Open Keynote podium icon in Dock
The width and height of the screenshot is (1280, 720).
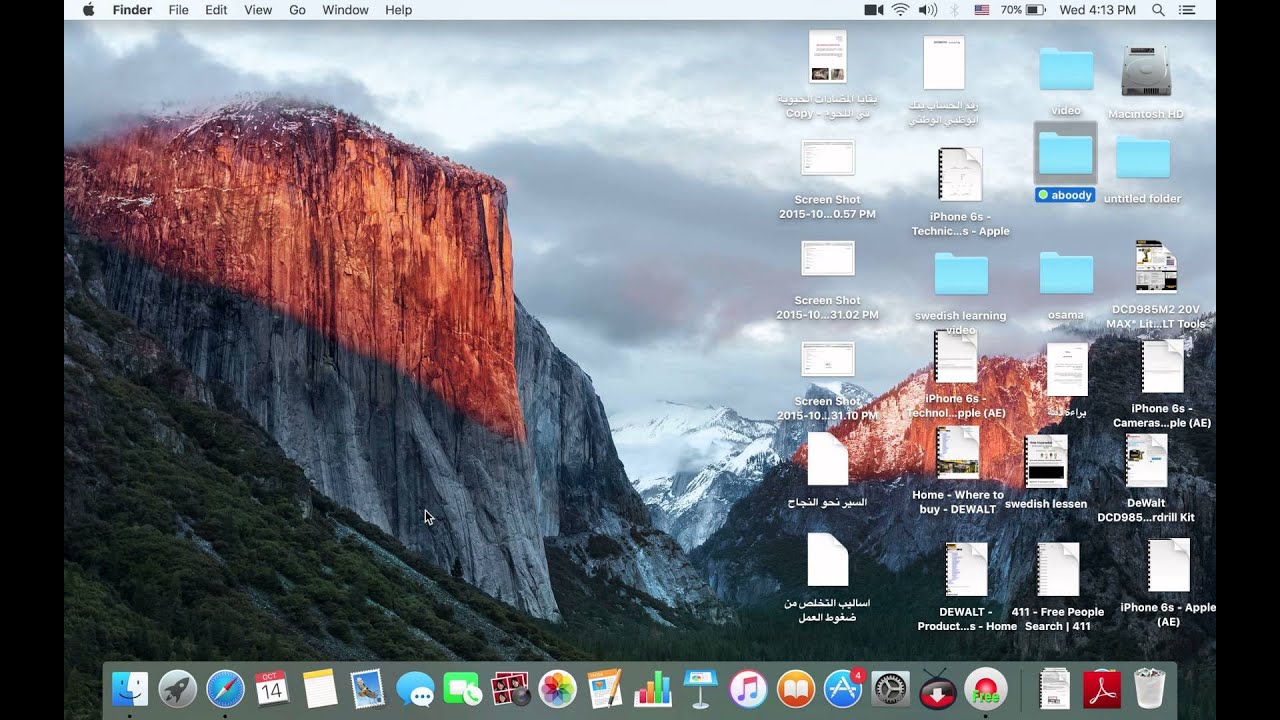coord(700,689)
